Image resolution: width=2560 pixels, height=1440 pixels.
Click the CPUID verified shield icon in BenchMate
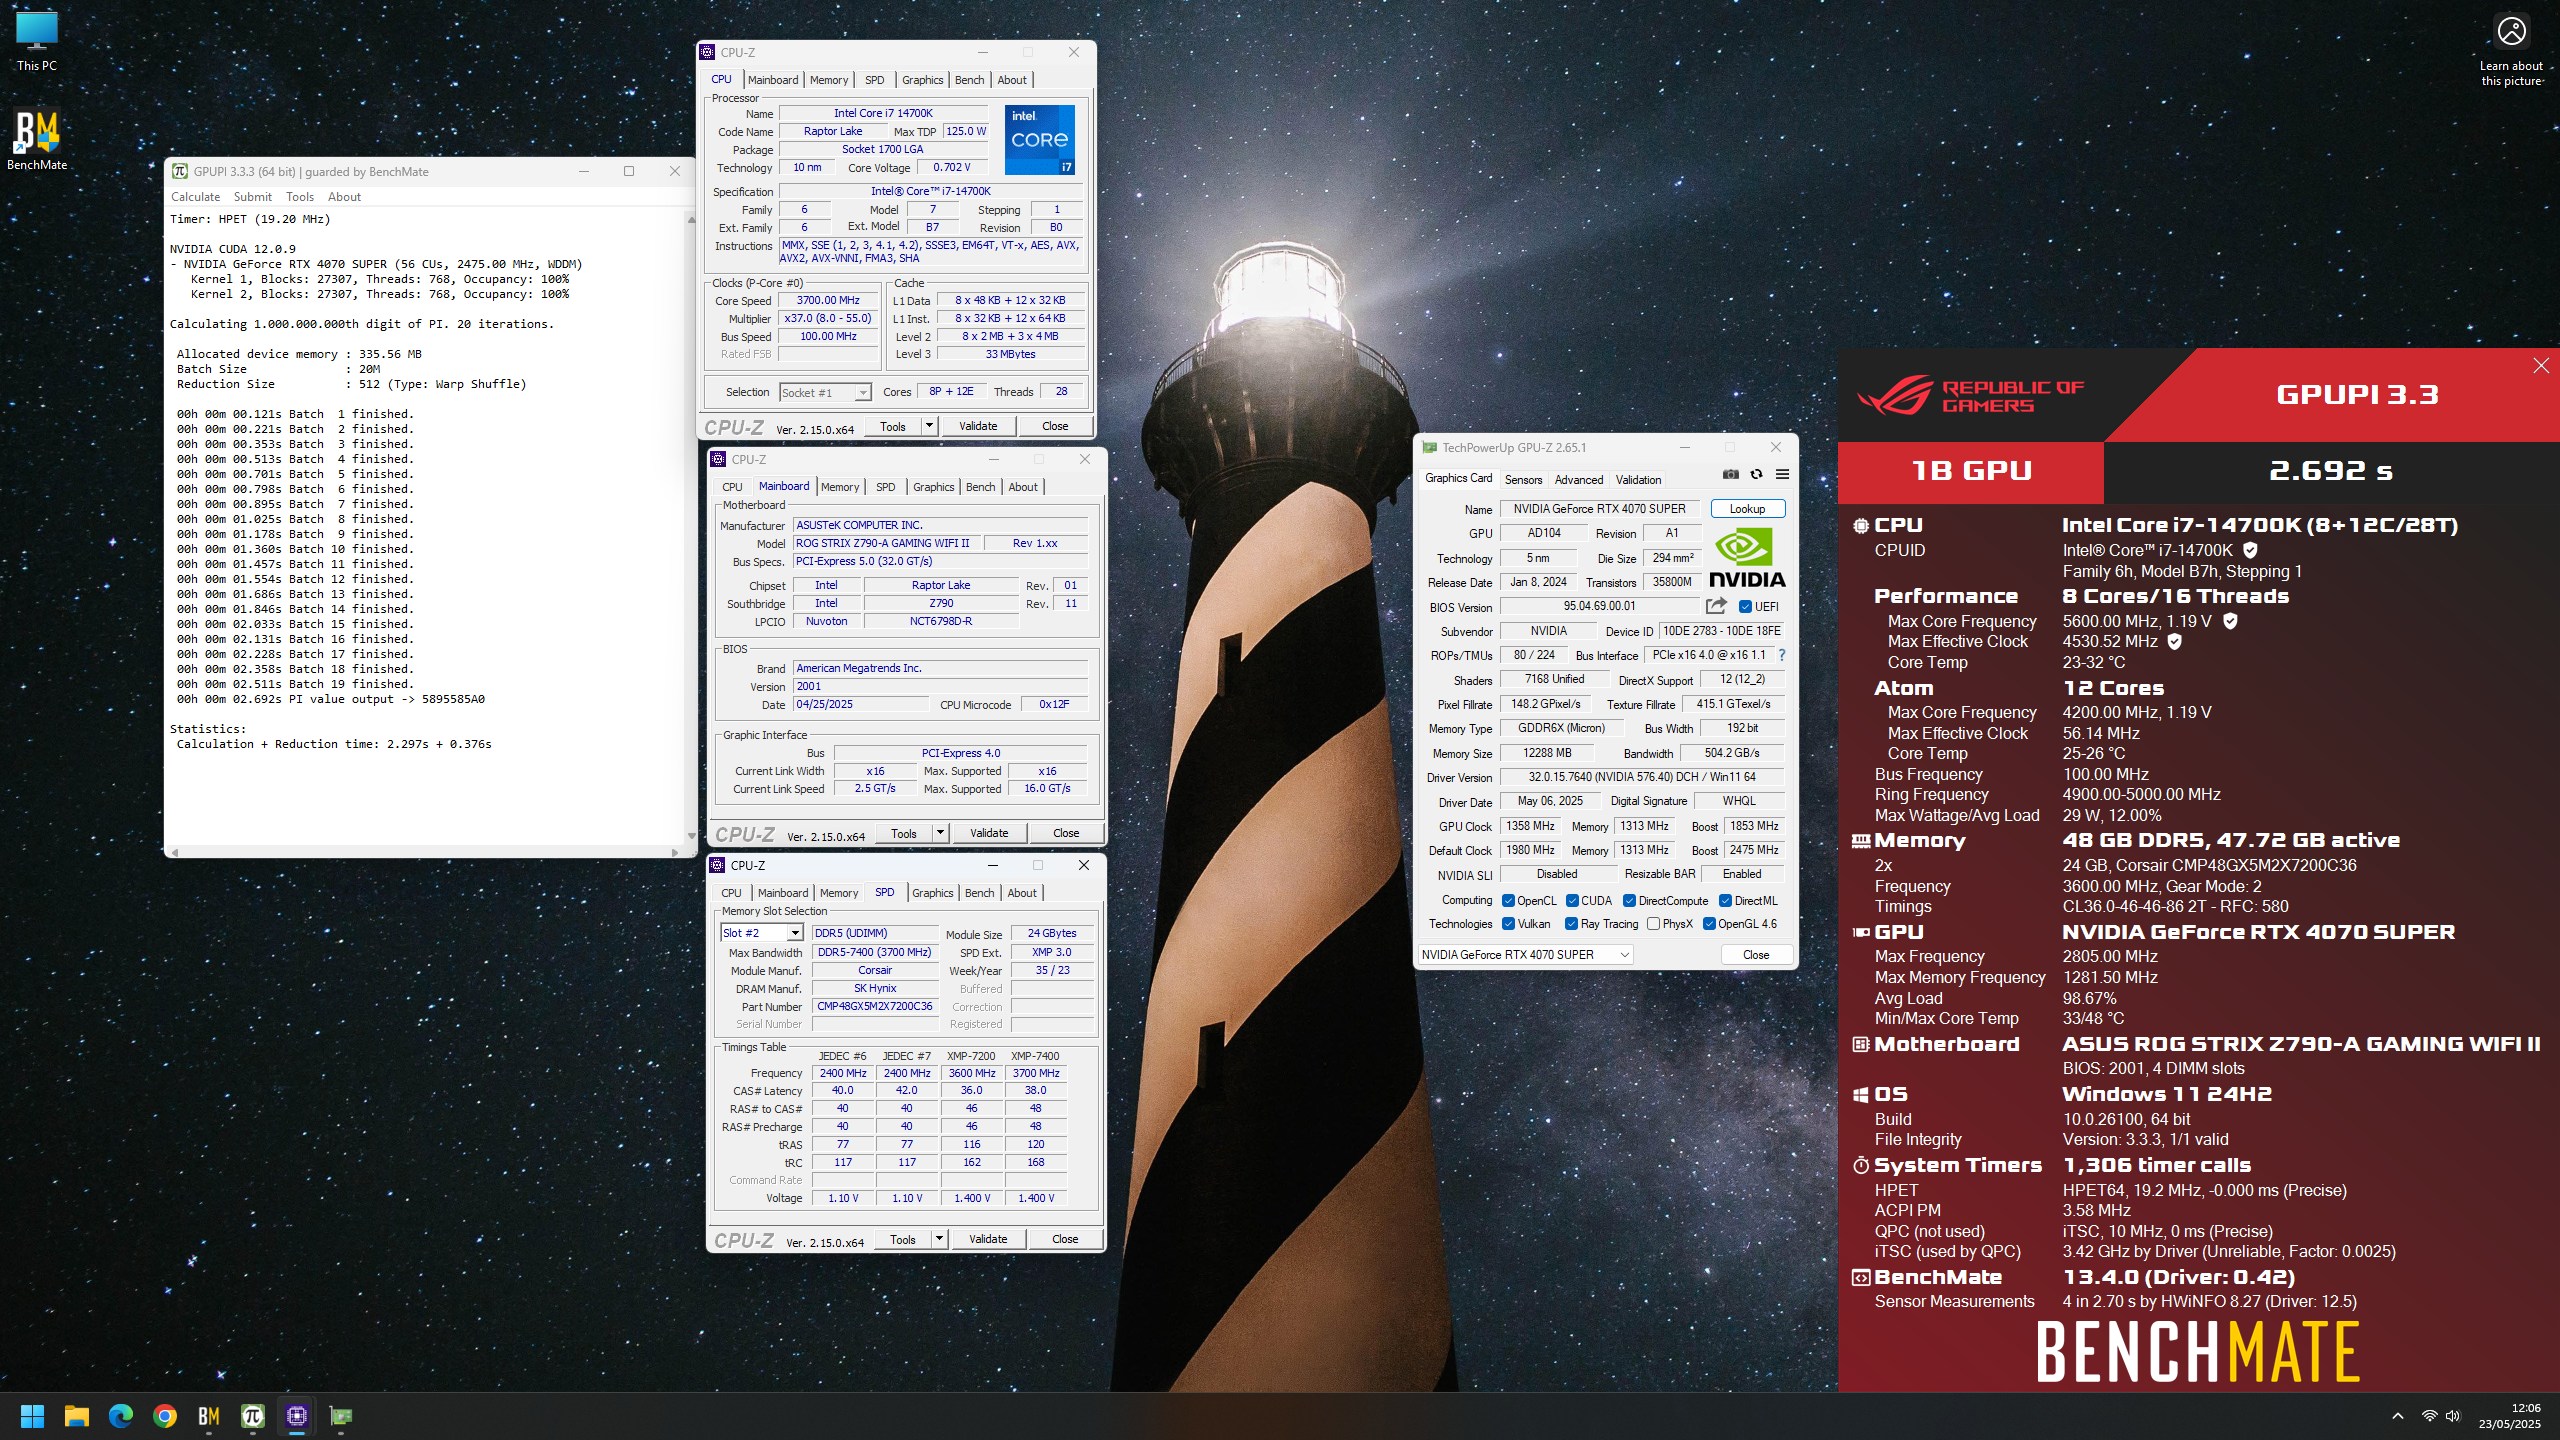click(x=2250, y=550)
